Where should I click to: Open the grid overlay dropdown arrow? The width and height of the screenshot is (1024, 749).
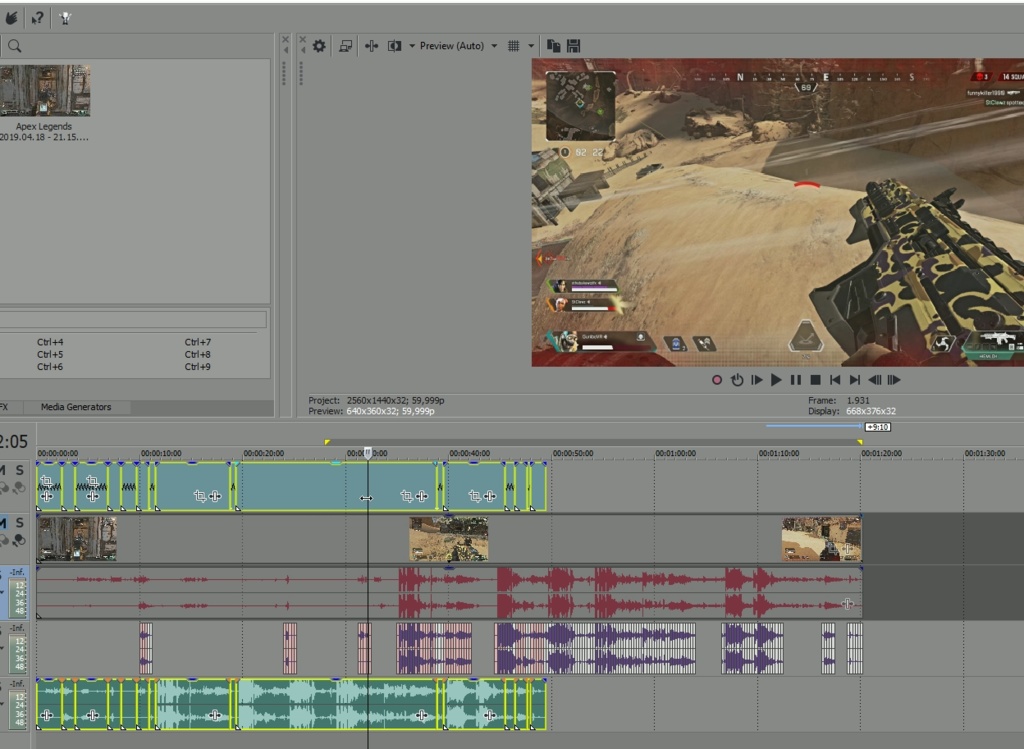531,45
